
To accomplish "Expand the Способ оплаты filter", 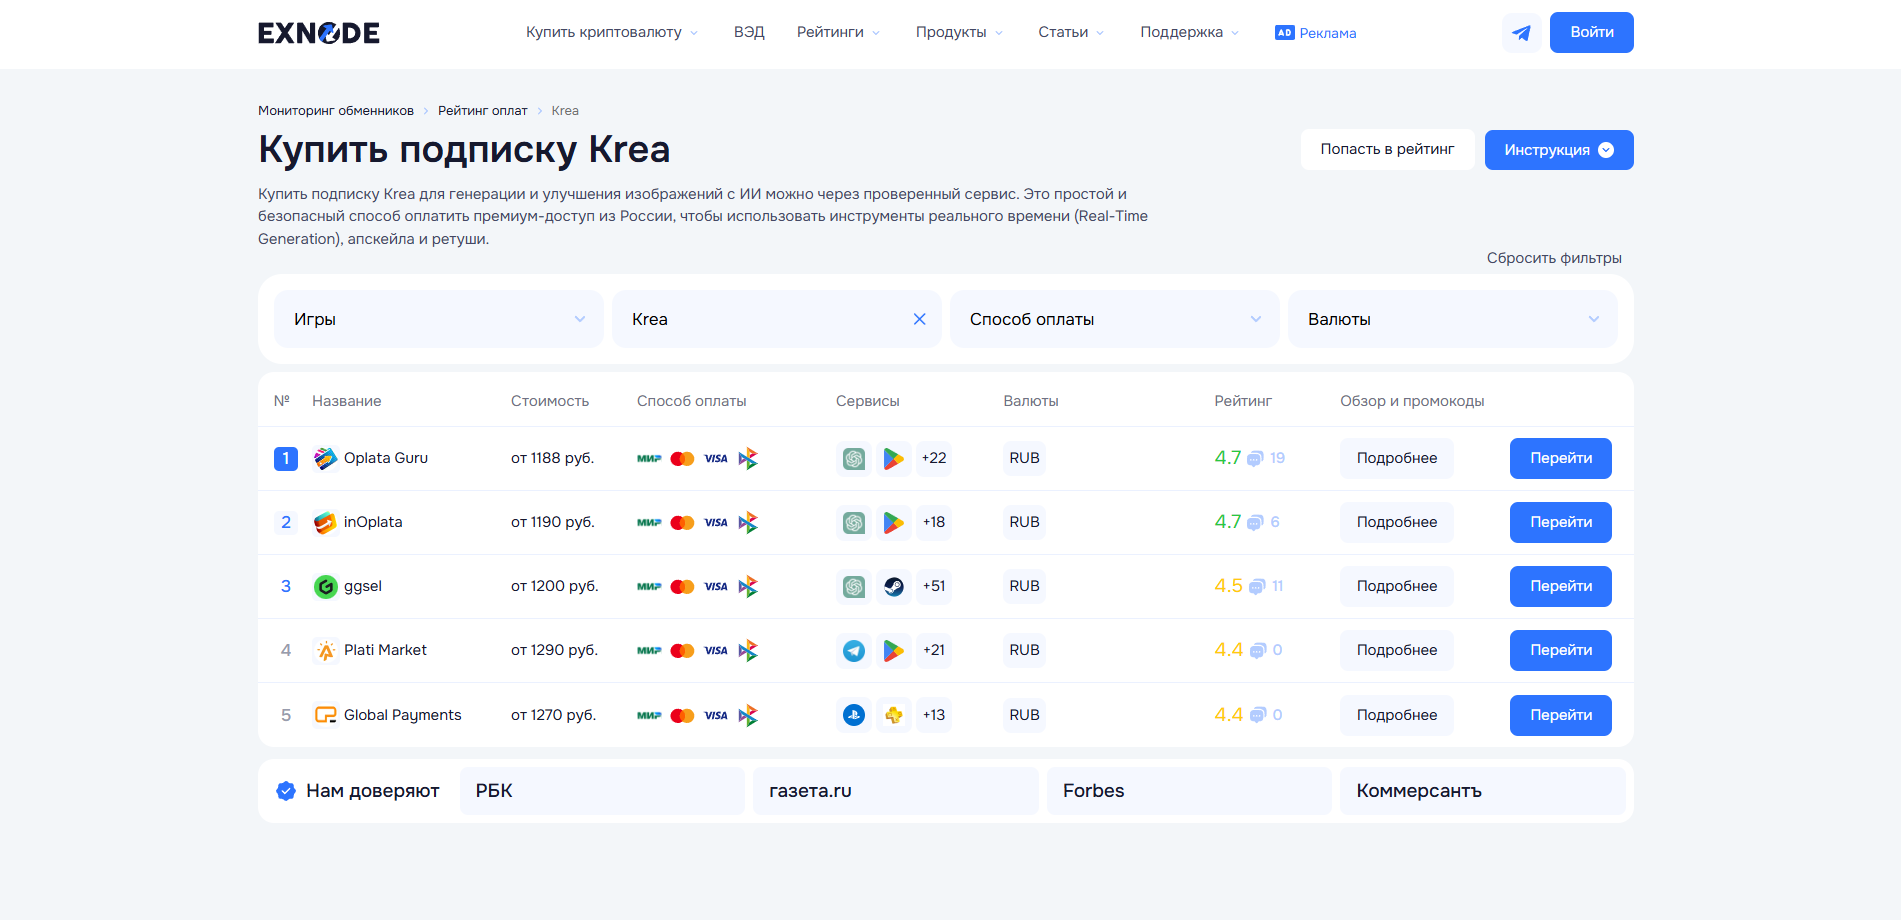I will (1114, 319).
